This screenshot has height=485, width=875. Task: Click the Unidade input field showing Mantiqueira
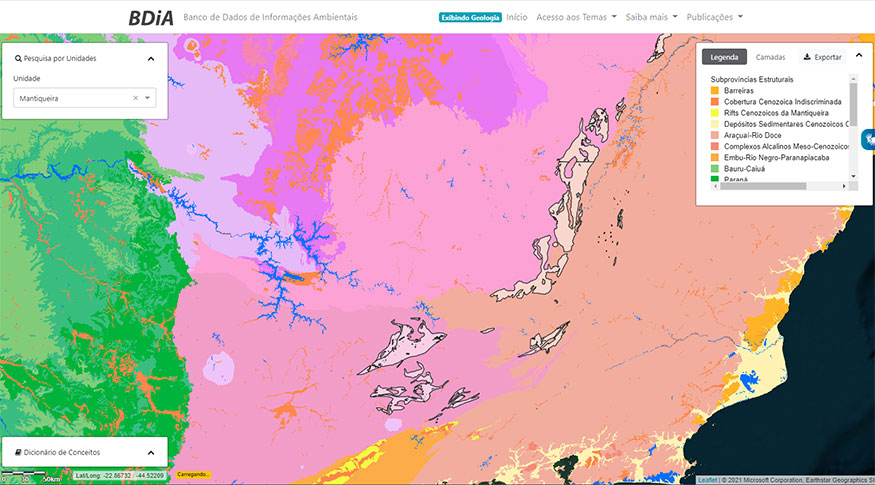point(85,98)
